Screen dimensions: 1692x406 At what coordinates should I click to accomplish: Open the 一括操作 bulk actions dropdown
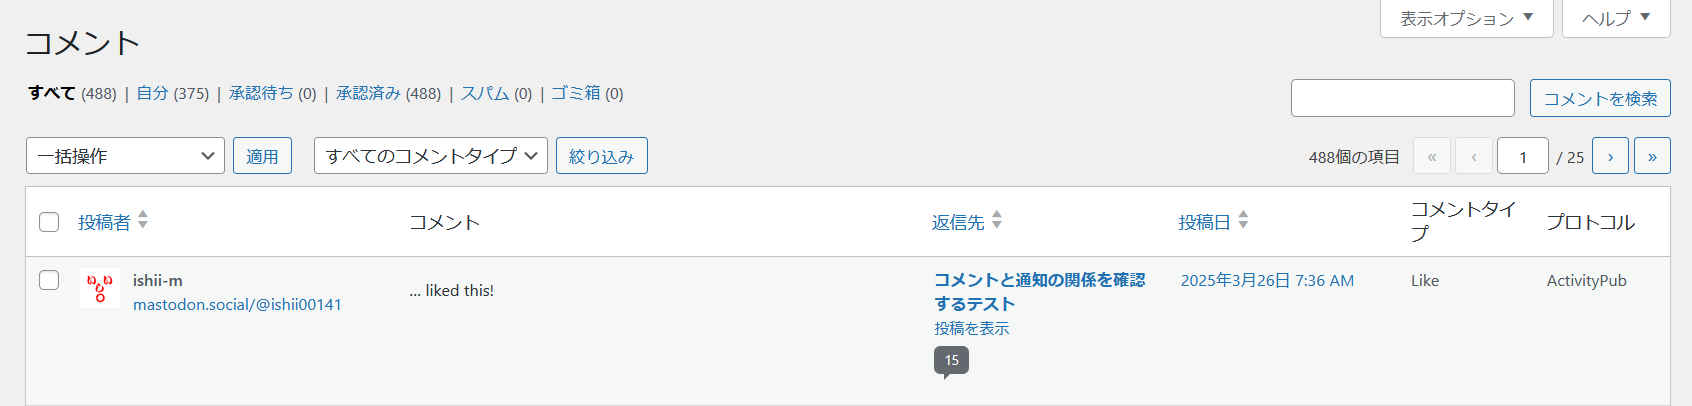point(125,156)
